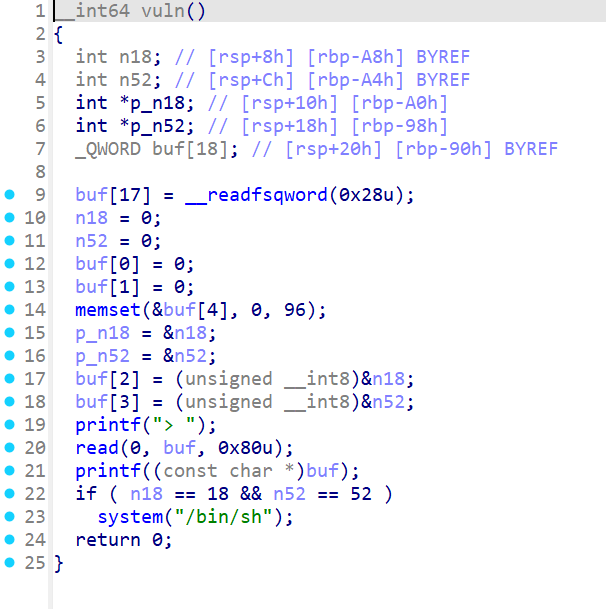Image resolution: width=606 pixels, height=609 pixels.
Task: Toggle breakpoint dot on line 20
Action: coord(9,447)
